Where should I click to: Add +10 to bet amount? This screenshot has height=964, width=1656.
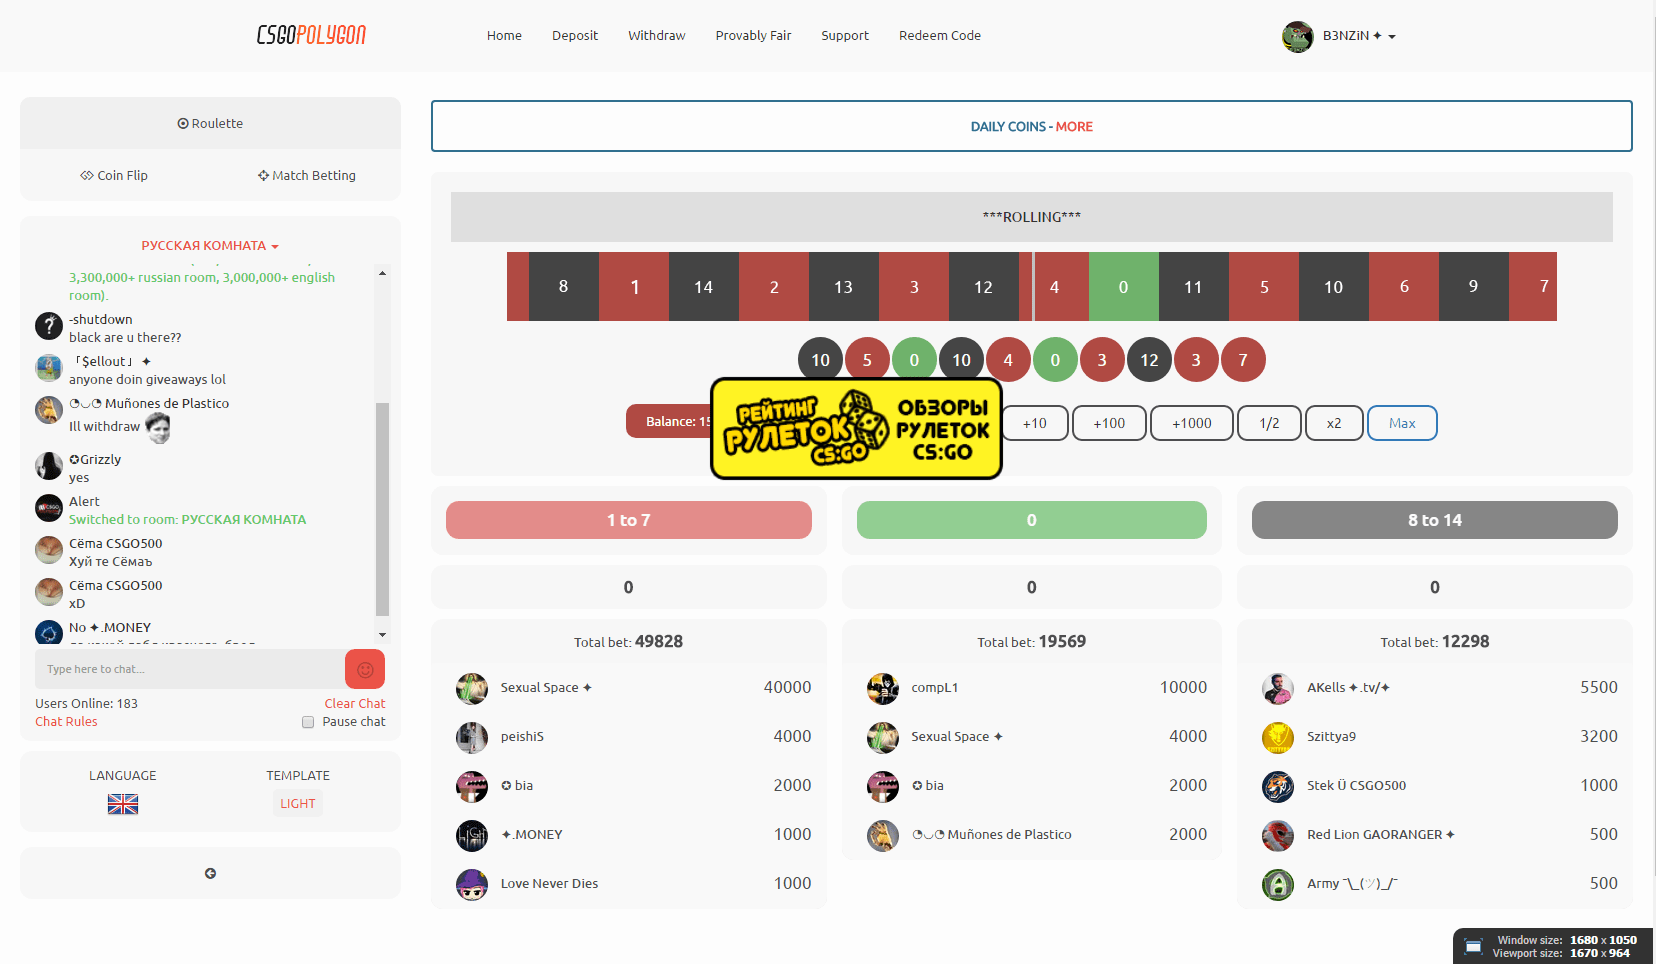(1035, 423)
